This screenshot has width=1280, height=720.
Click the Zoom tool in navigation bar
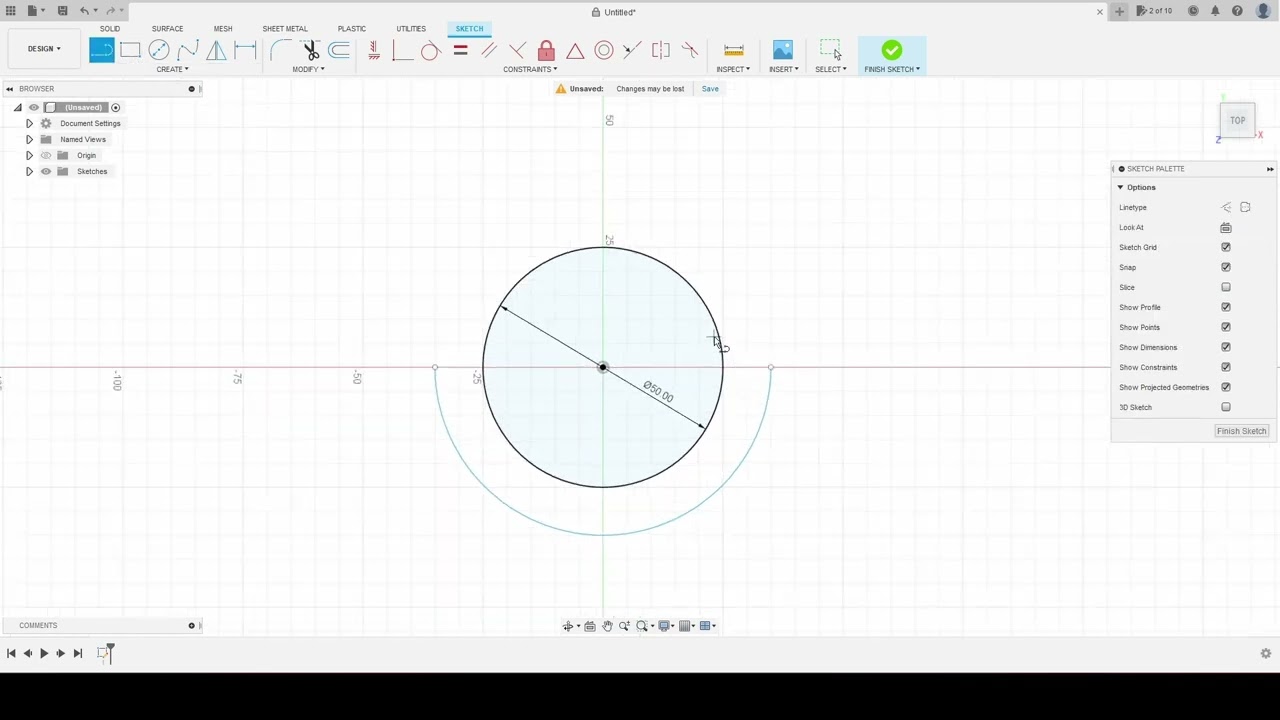click(624, 626)
